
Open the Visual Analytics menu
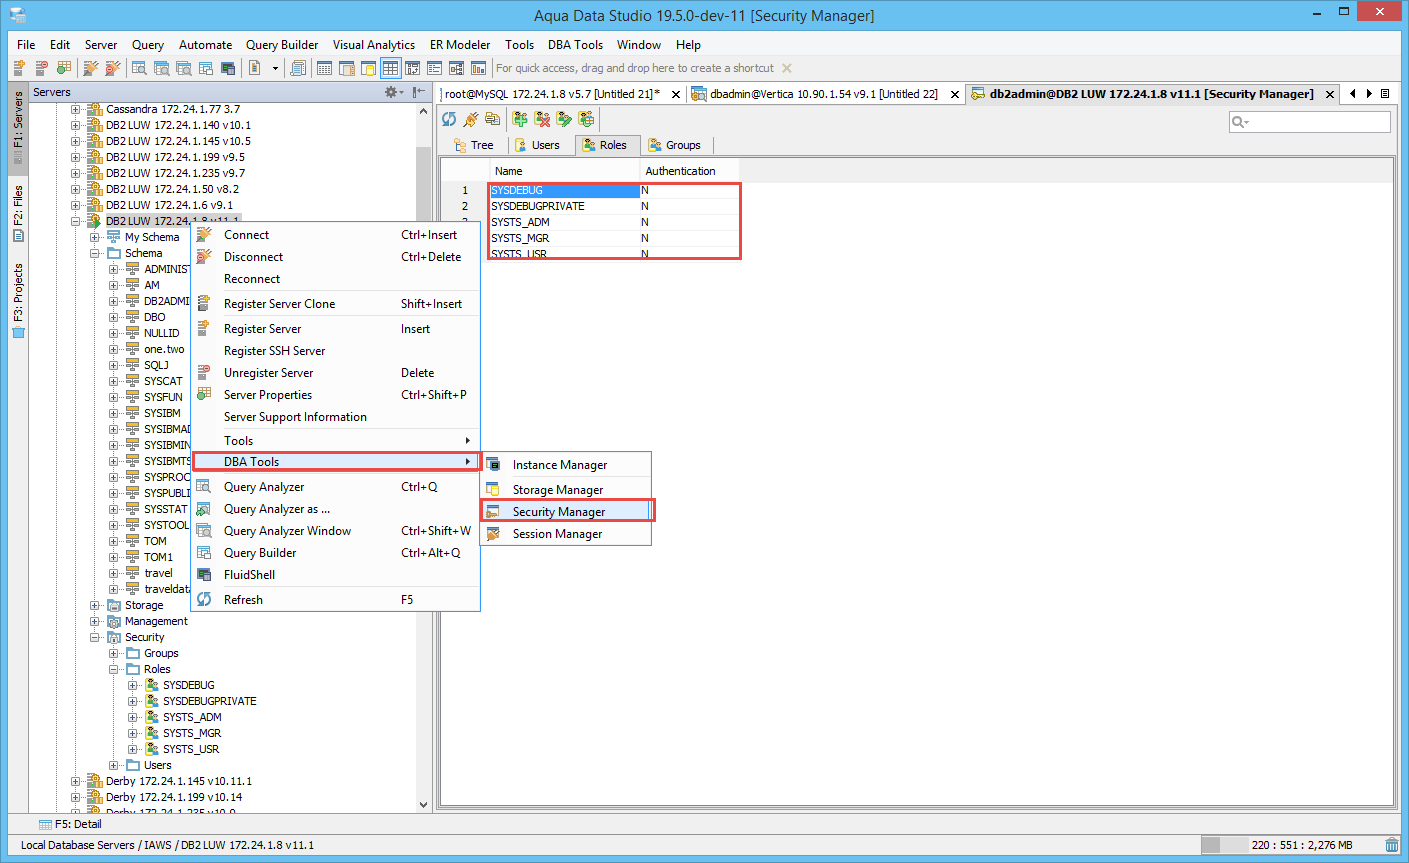[374, 45]
